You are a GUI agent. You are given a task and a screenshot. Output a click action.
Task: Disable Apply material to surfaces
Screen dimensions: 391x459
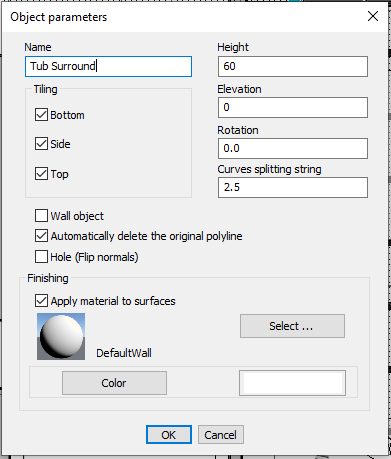tap(41, 301)
